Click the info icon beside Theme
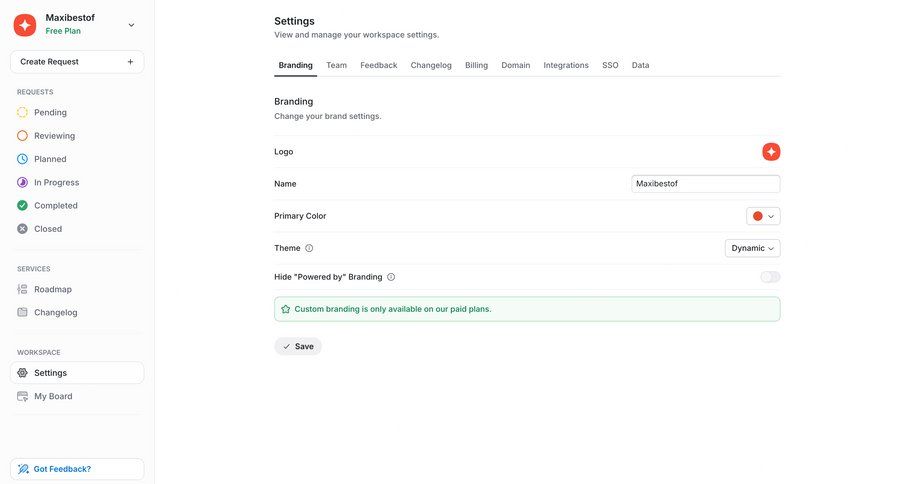 point(309,248)
